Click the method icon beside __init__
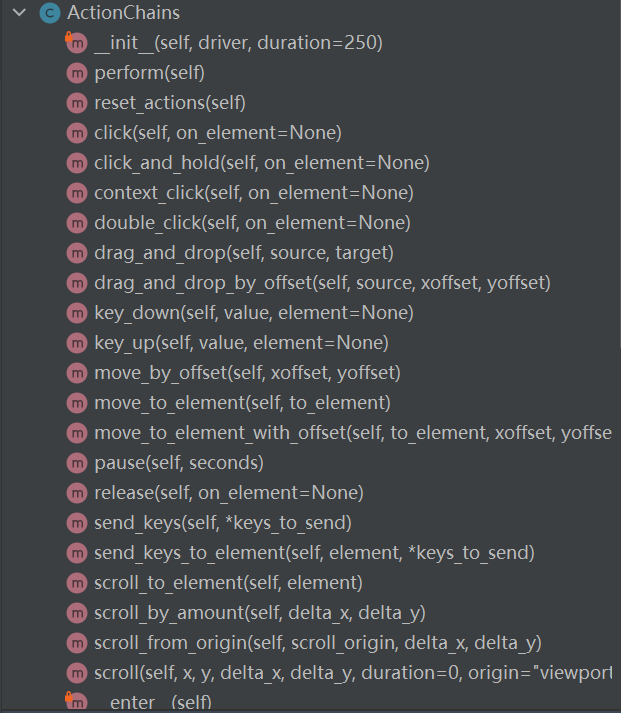This screenshot has height=713, width=621. point(76,43)
